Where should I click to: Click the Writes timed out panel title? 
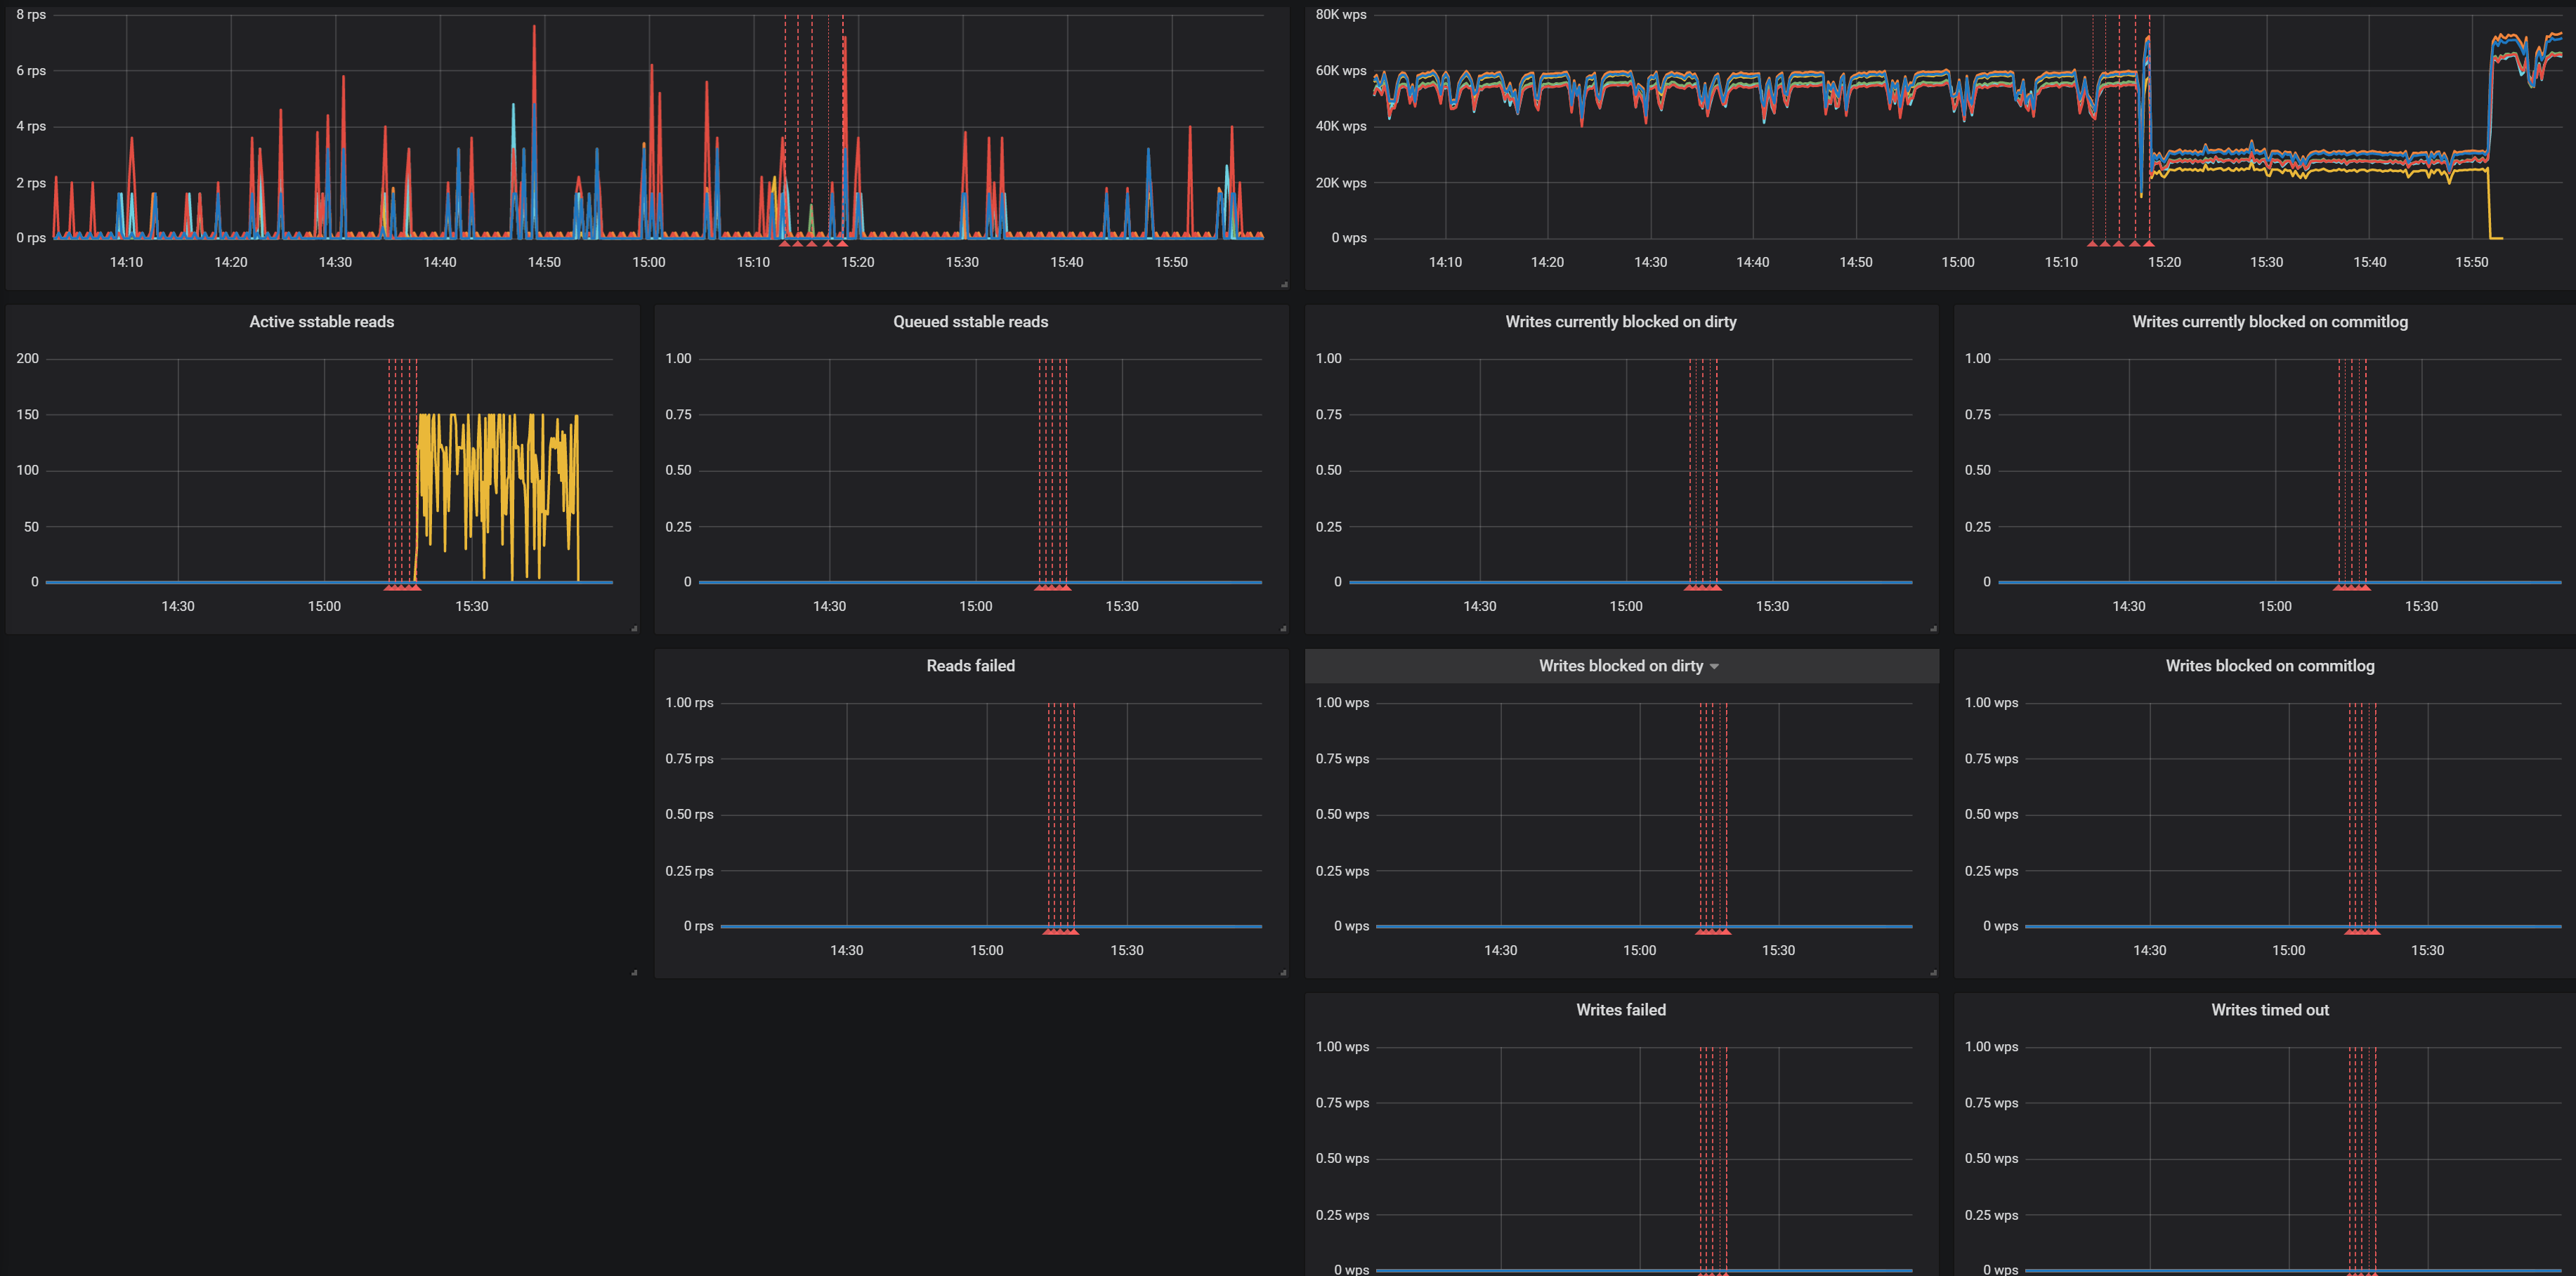pos(2270,1009)
